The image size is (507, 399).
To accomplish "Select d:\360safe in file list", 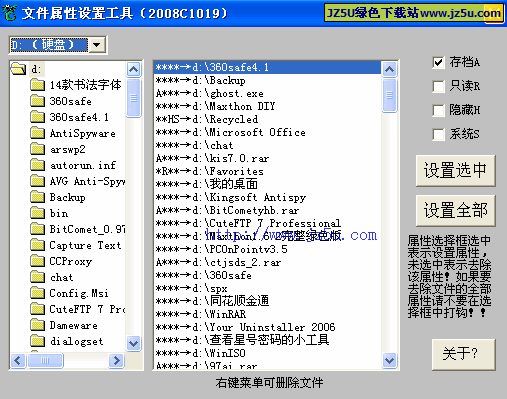I will point(267,275).
